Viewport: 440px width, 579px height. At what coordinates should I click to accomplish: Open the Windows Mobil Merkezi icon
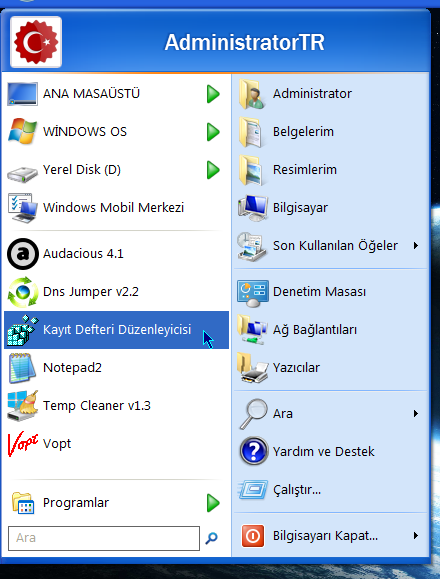[23, 208]
